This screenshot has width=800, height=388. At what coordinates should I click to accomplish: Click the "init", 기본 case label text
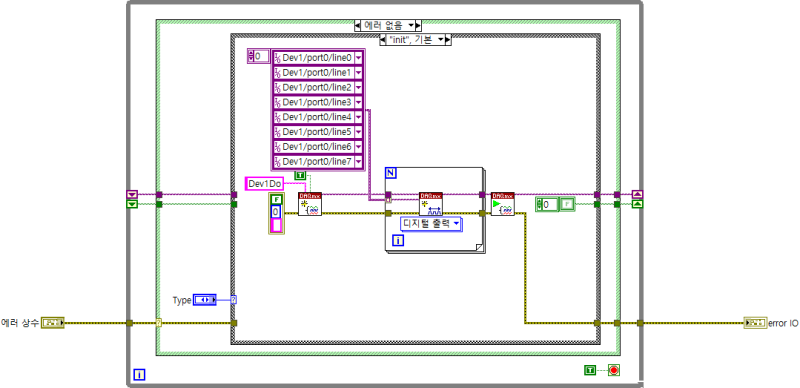[411, 39]
